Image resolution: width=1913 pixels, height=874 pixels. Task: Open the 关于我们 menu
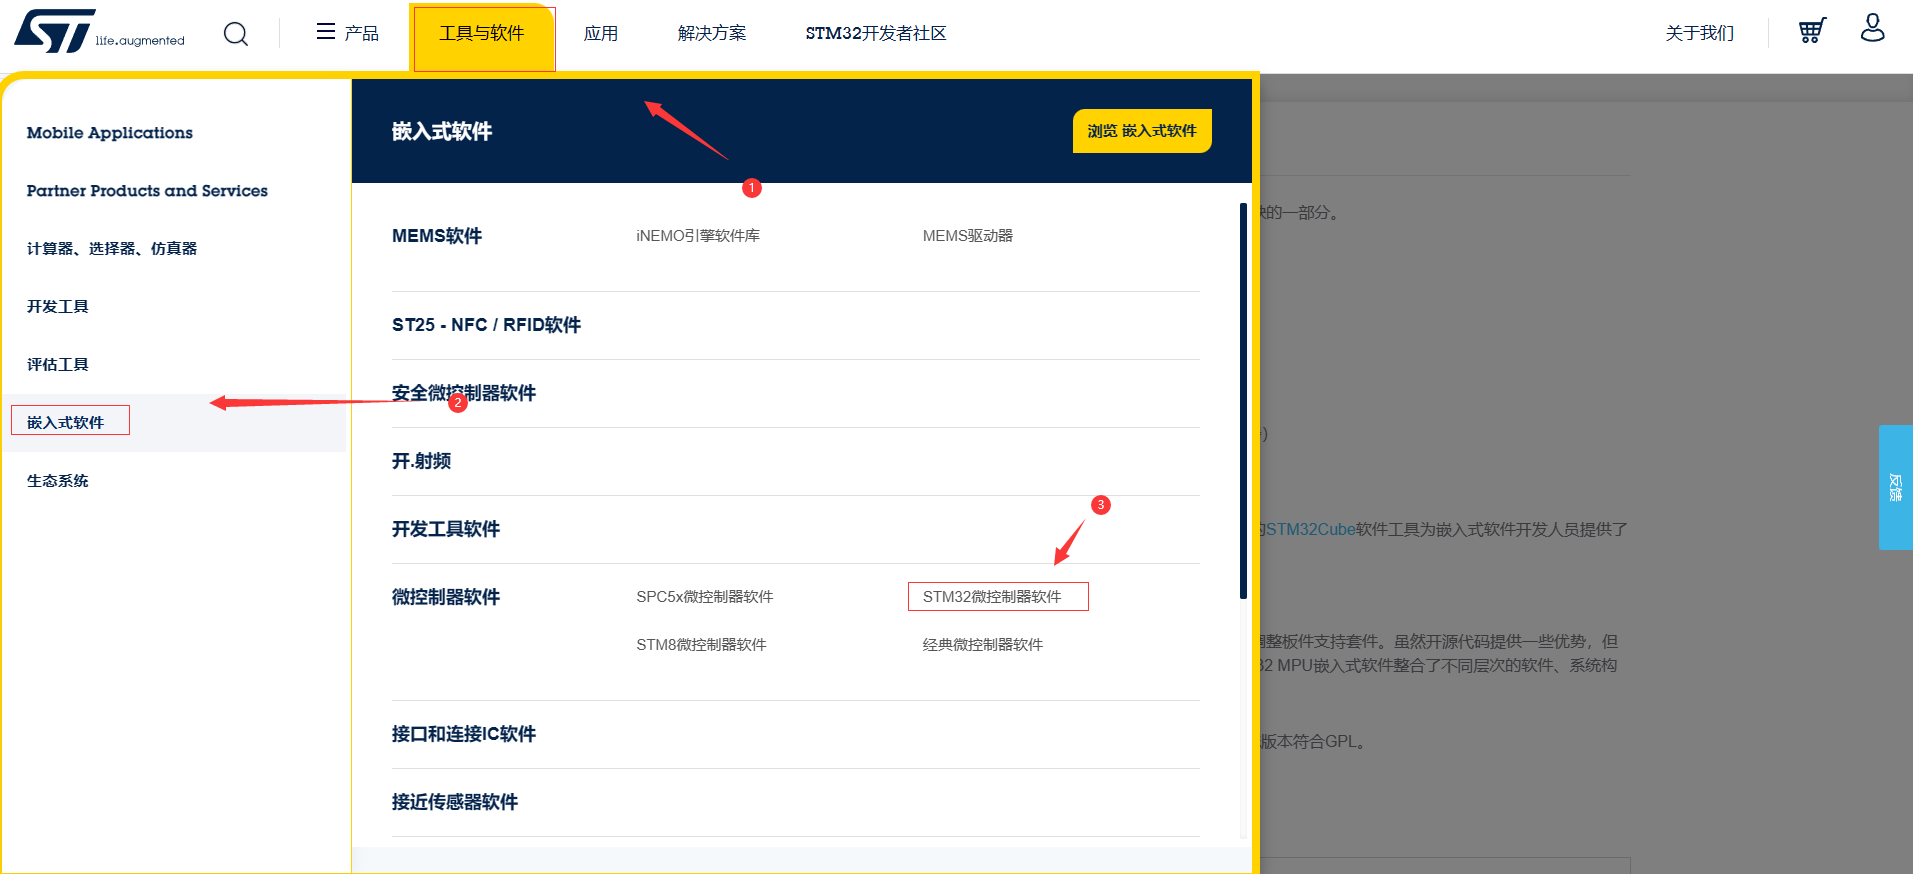tap(1700, 34)
